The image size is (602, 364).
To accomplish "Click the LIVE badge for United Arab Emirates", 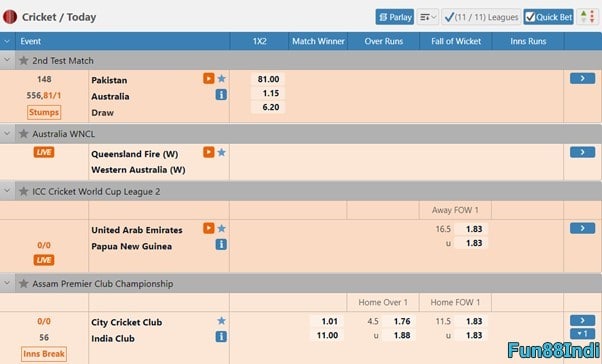I will click(44, 260).
